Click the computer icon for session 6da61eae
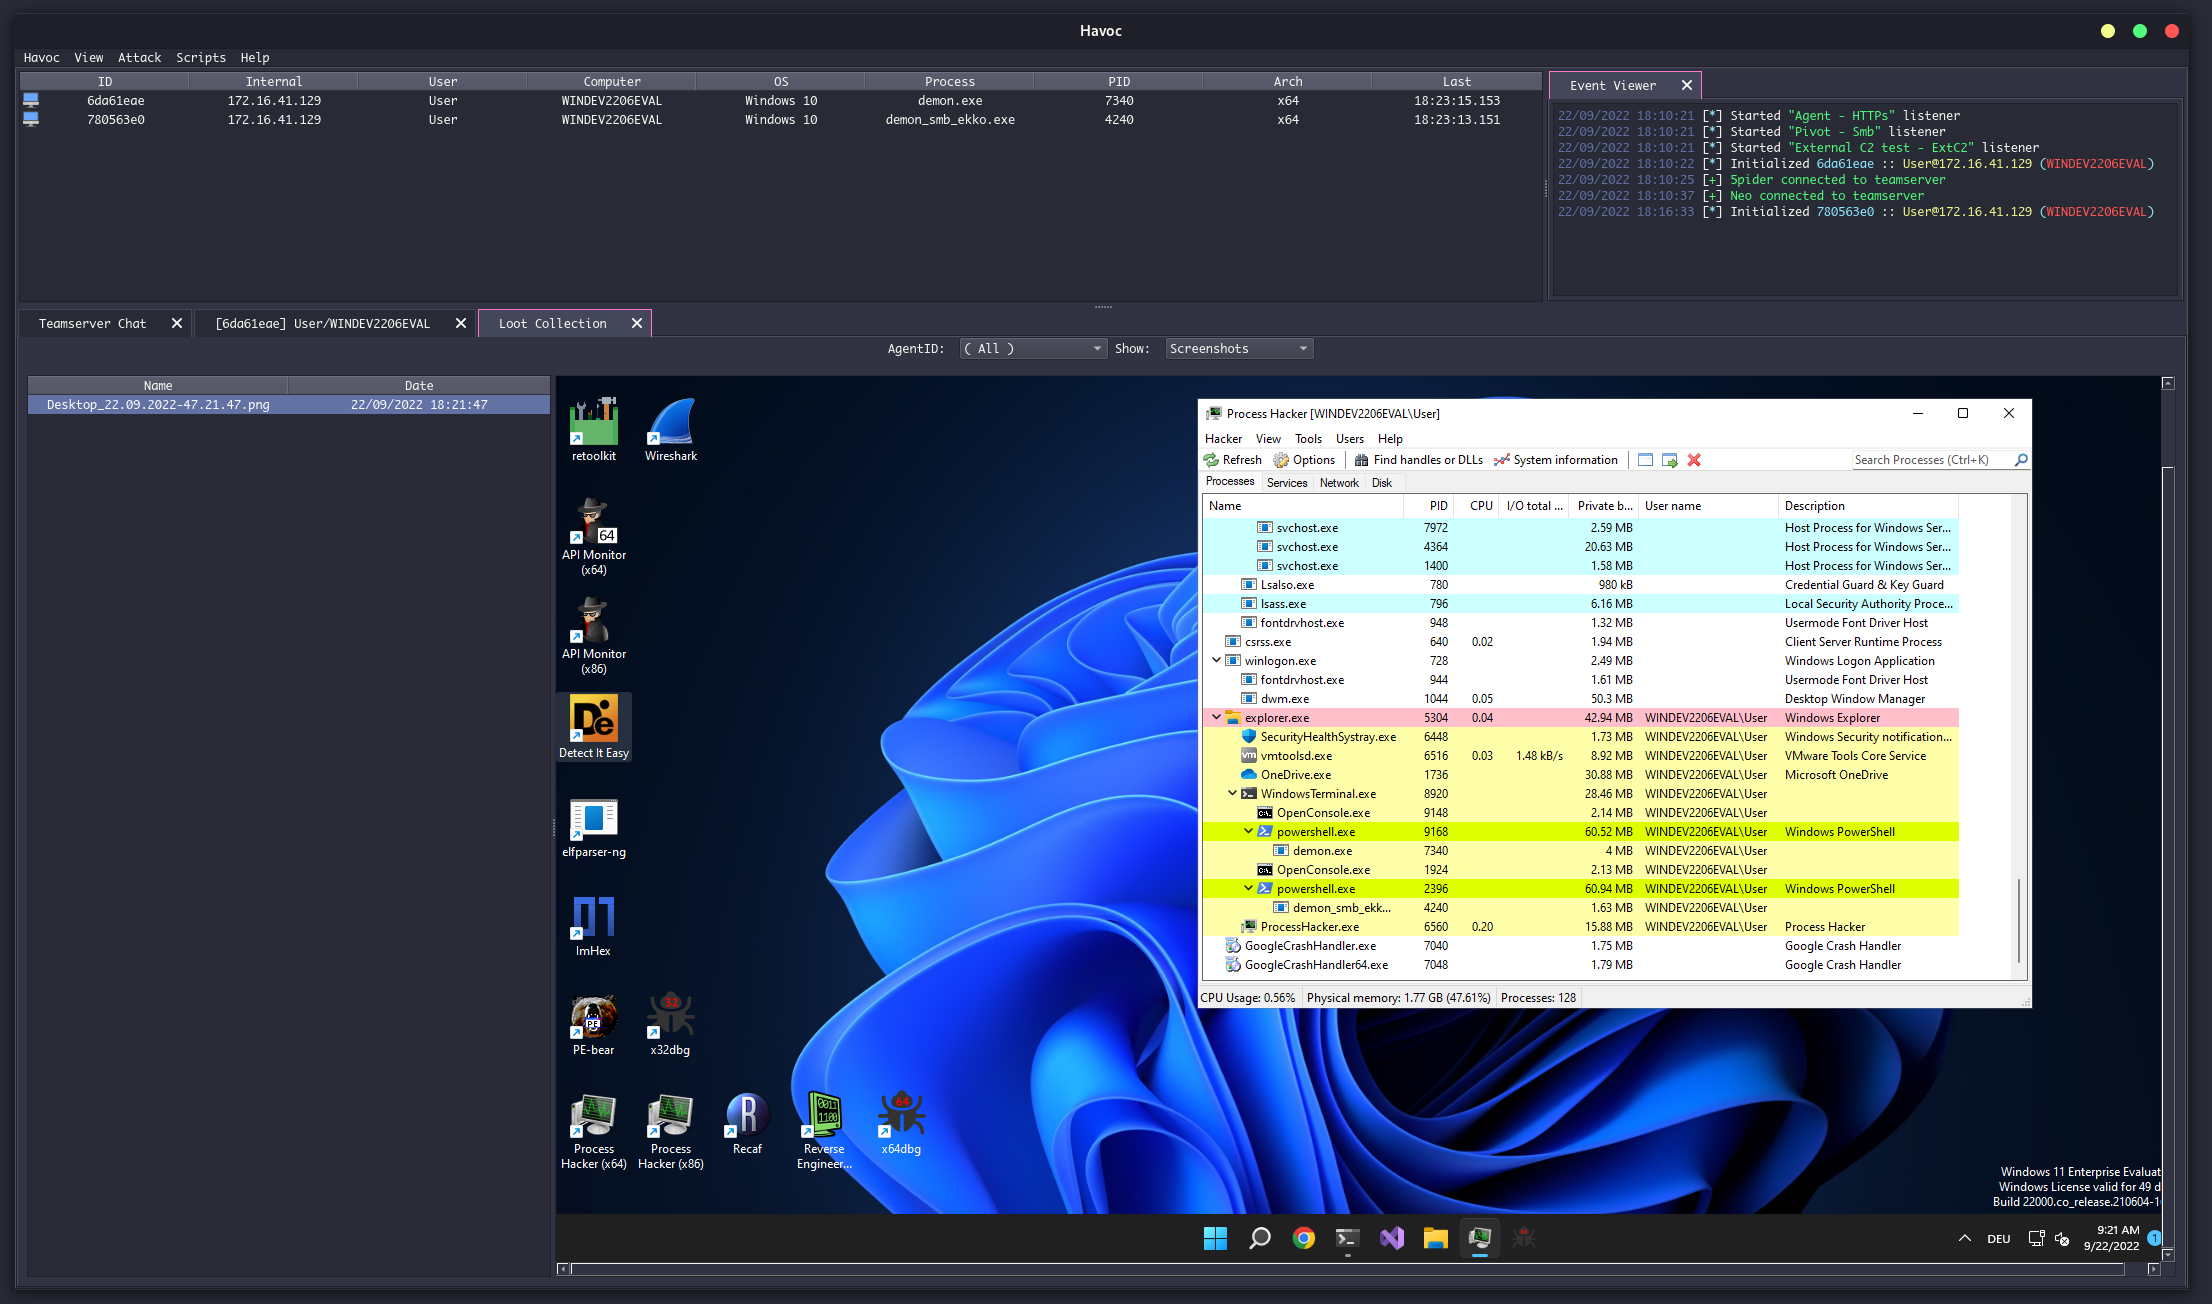This screenshot has width=2212, height=1304. click(x=31, y=100)
